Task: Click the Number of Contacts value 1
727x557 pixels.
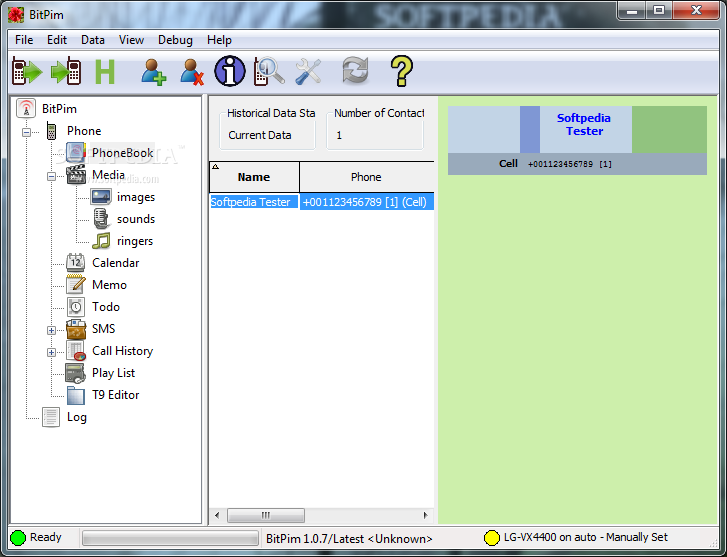Action: pos(339,135)
